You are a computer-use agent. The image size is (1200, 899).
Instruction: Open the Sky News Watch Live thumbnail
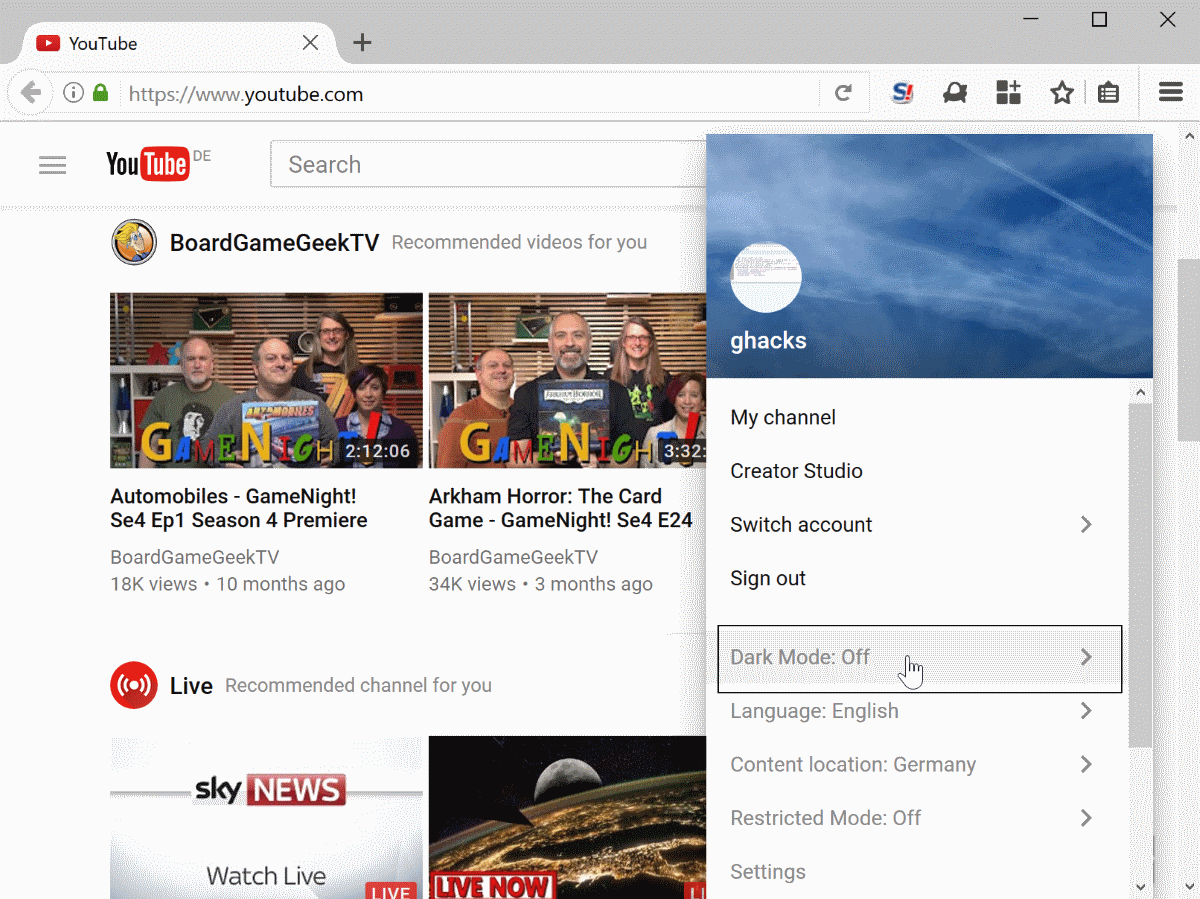(x=266, y=817)
